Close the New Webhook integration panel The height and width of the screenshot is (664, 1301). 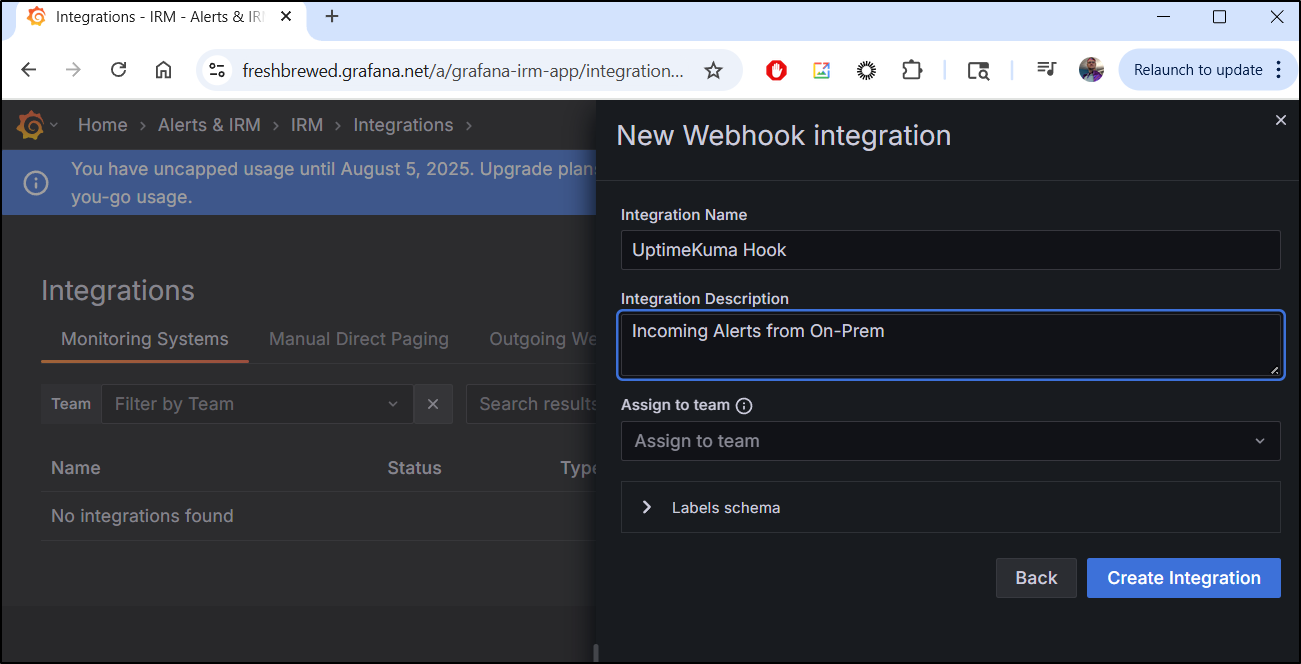coord(1281,120)
